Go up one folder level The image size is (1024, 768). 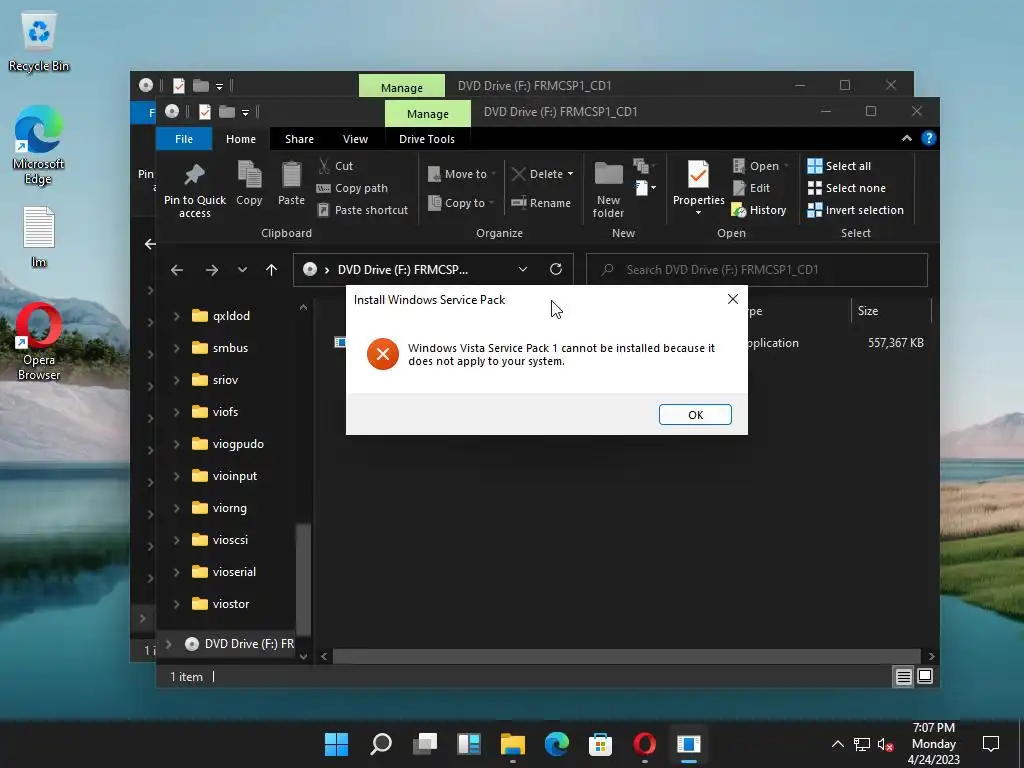tap(272, 270)
